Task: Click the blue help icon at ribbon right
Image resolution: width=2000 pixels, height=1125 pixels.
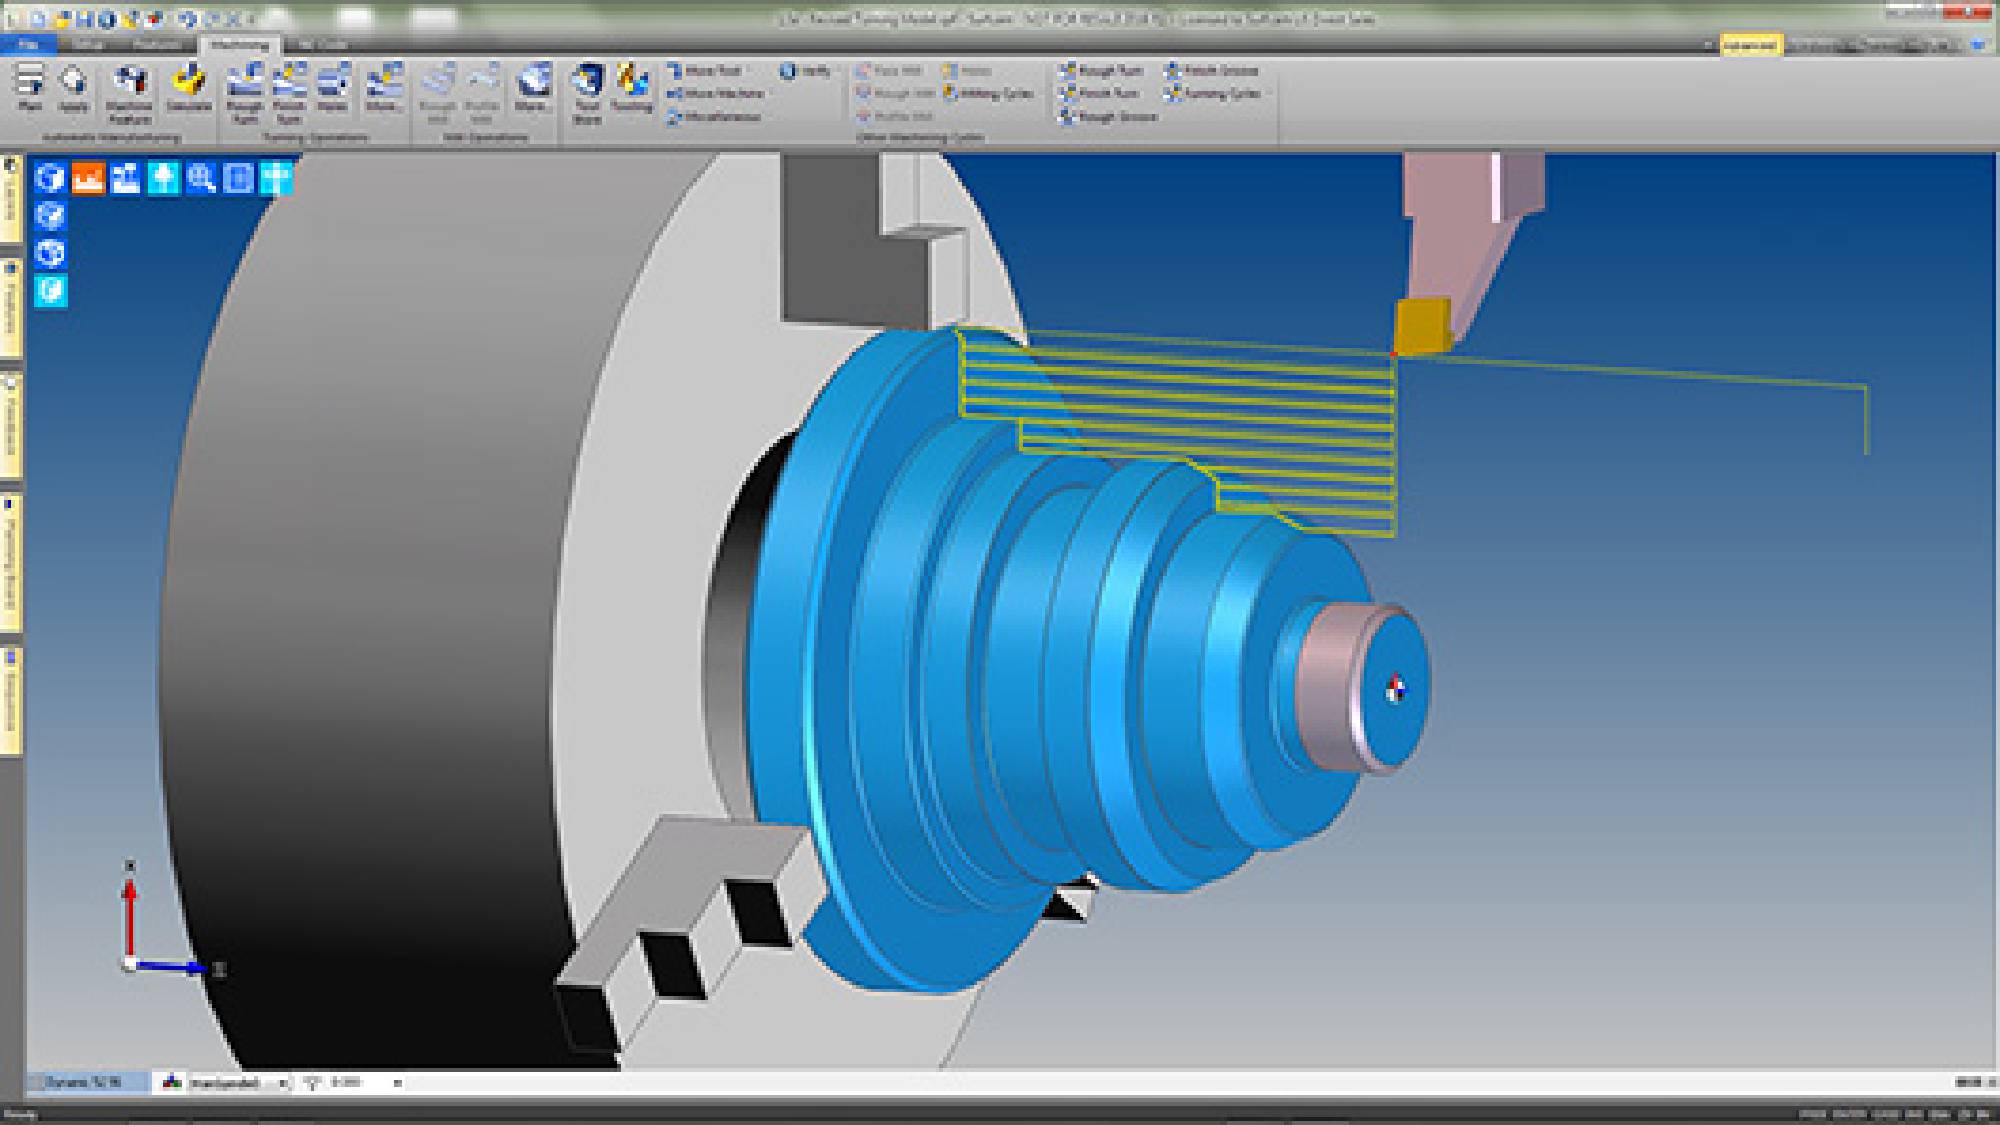Action: coord(1977,45)
